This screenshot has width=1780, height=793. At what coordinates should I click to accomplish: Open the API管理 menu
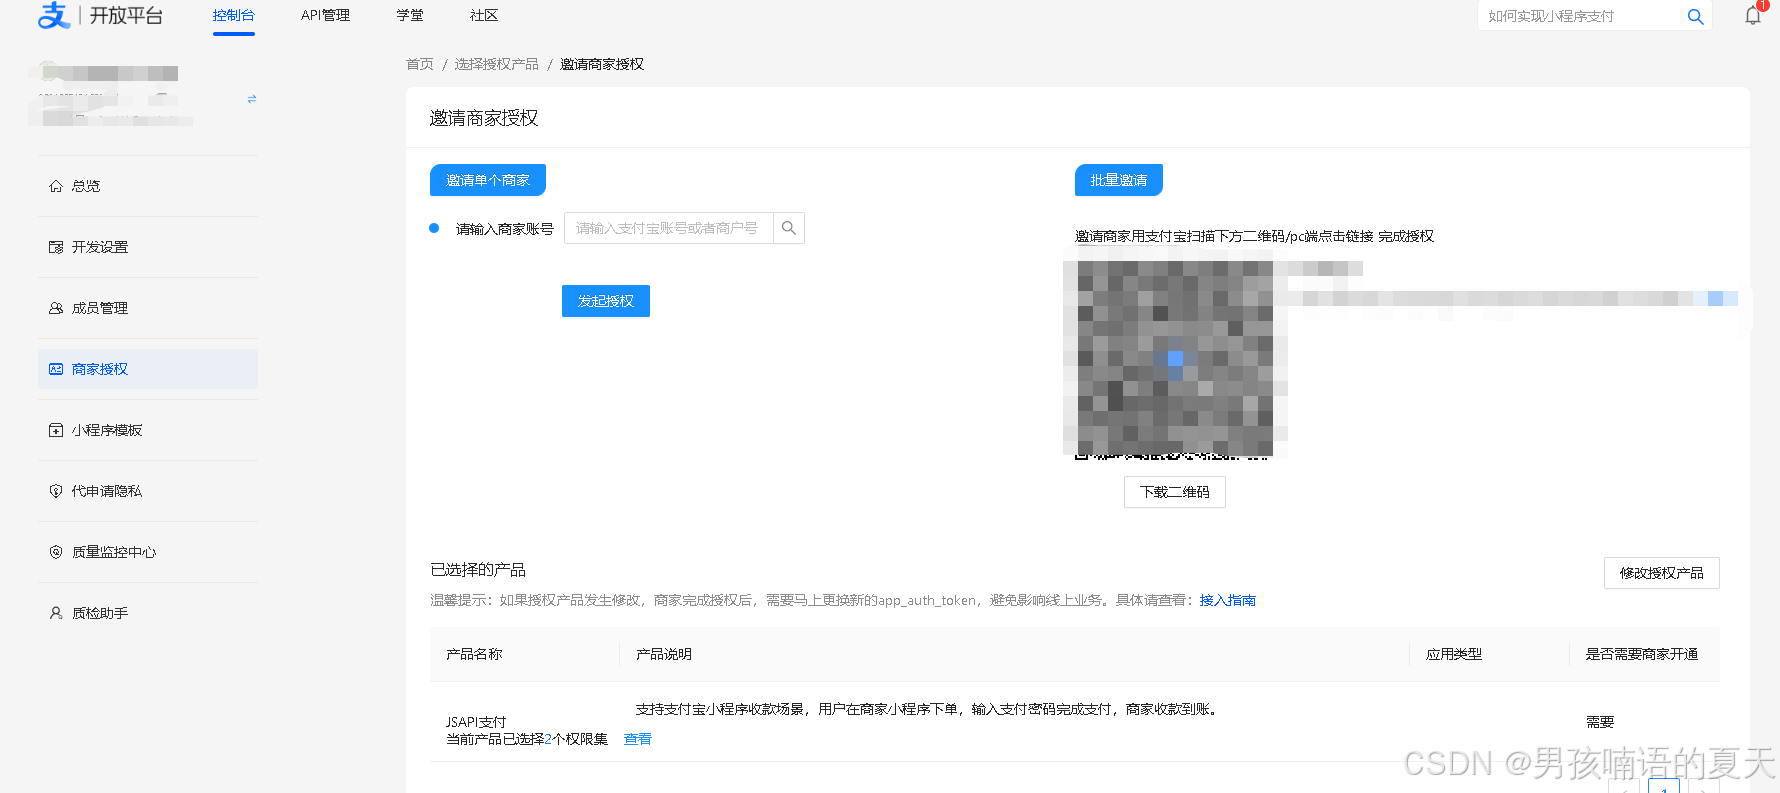pyautogui.click(x=325, y=15)
